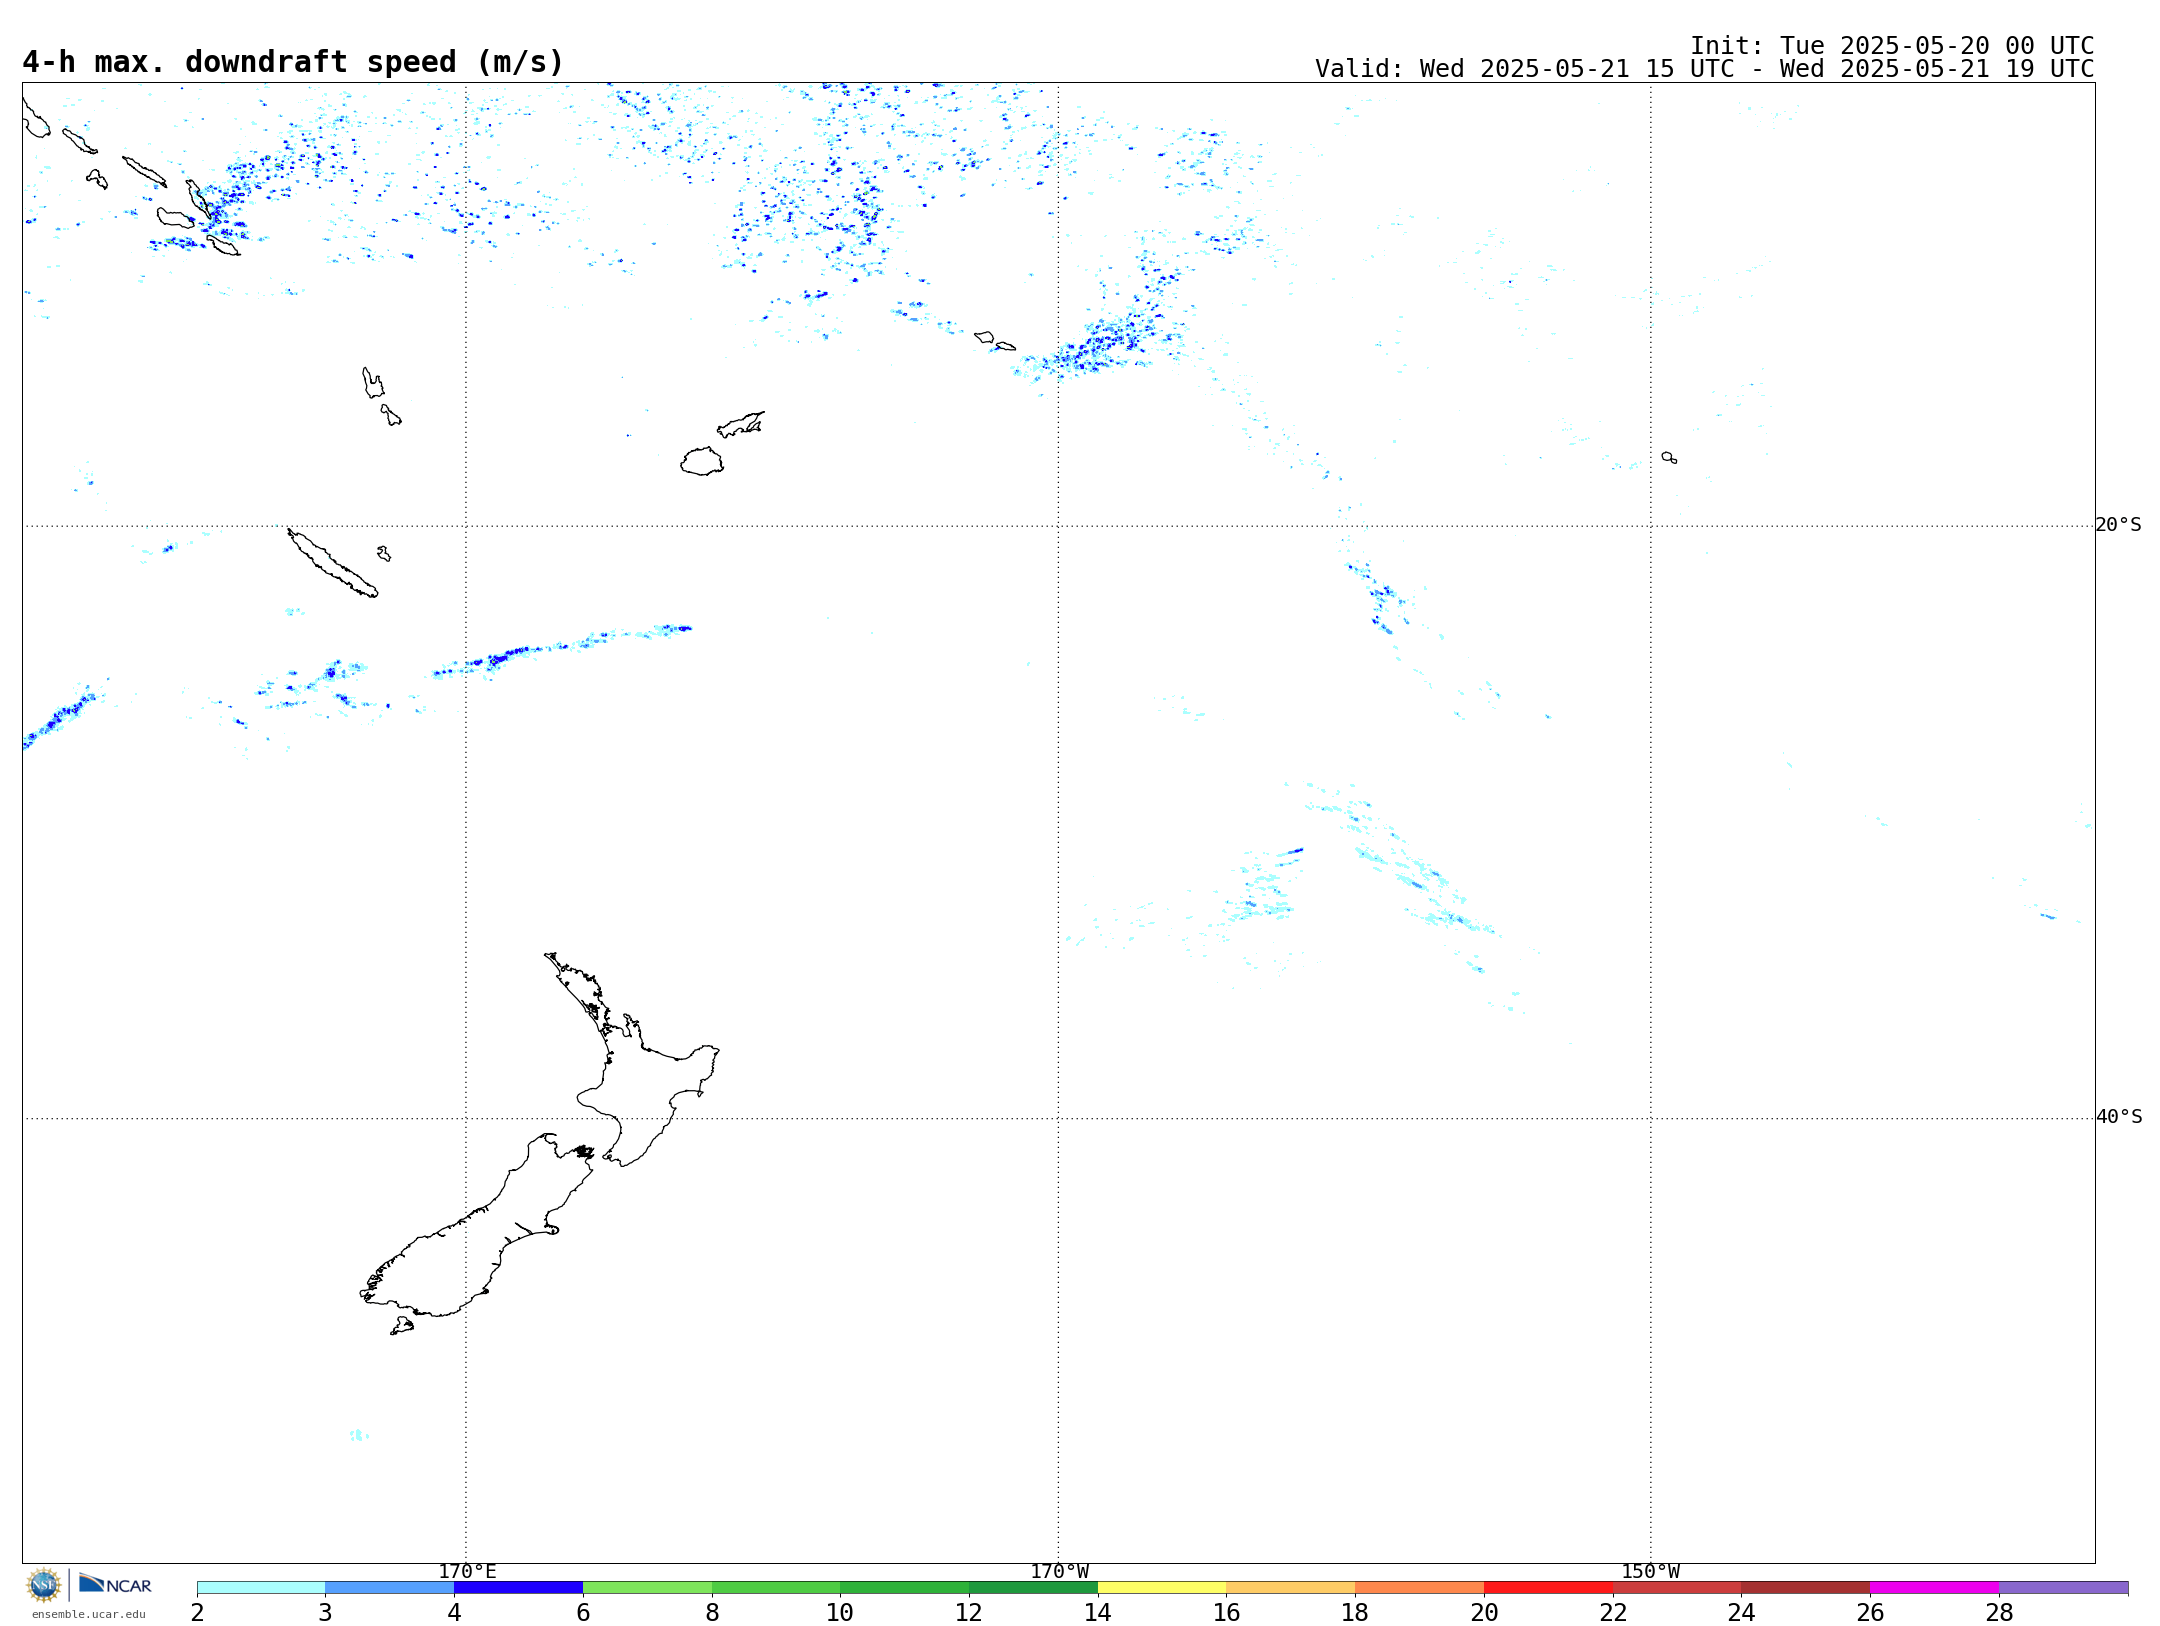Click the colorbar tick label 14

pos(1098,1613)
